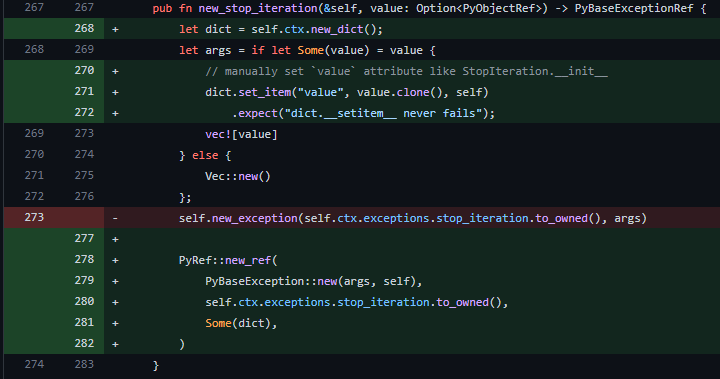
Task: Click new line number 271
Action: point(84,91)
